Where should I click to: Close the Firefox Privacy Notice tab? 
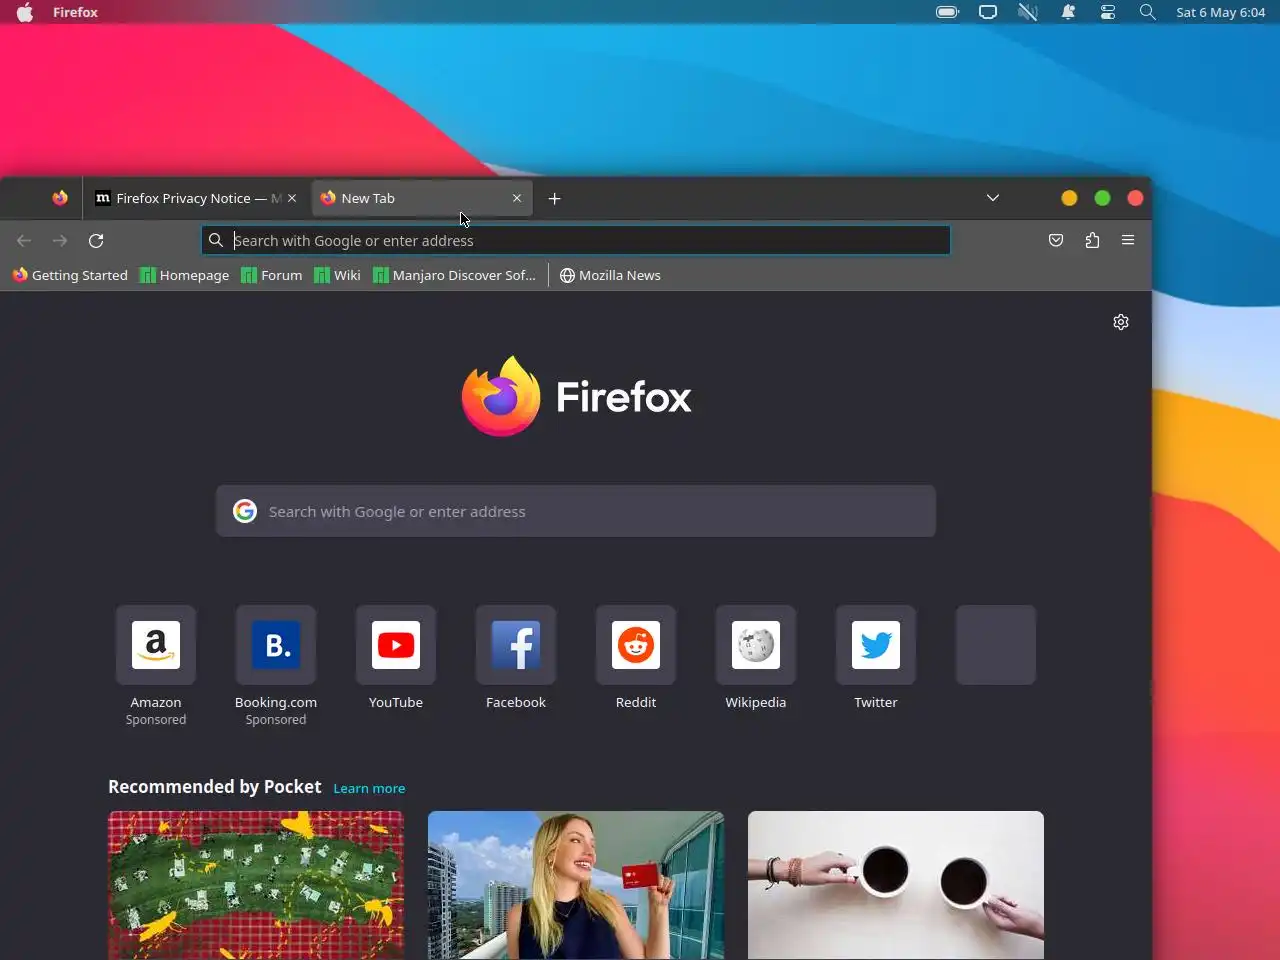point(292,198)
